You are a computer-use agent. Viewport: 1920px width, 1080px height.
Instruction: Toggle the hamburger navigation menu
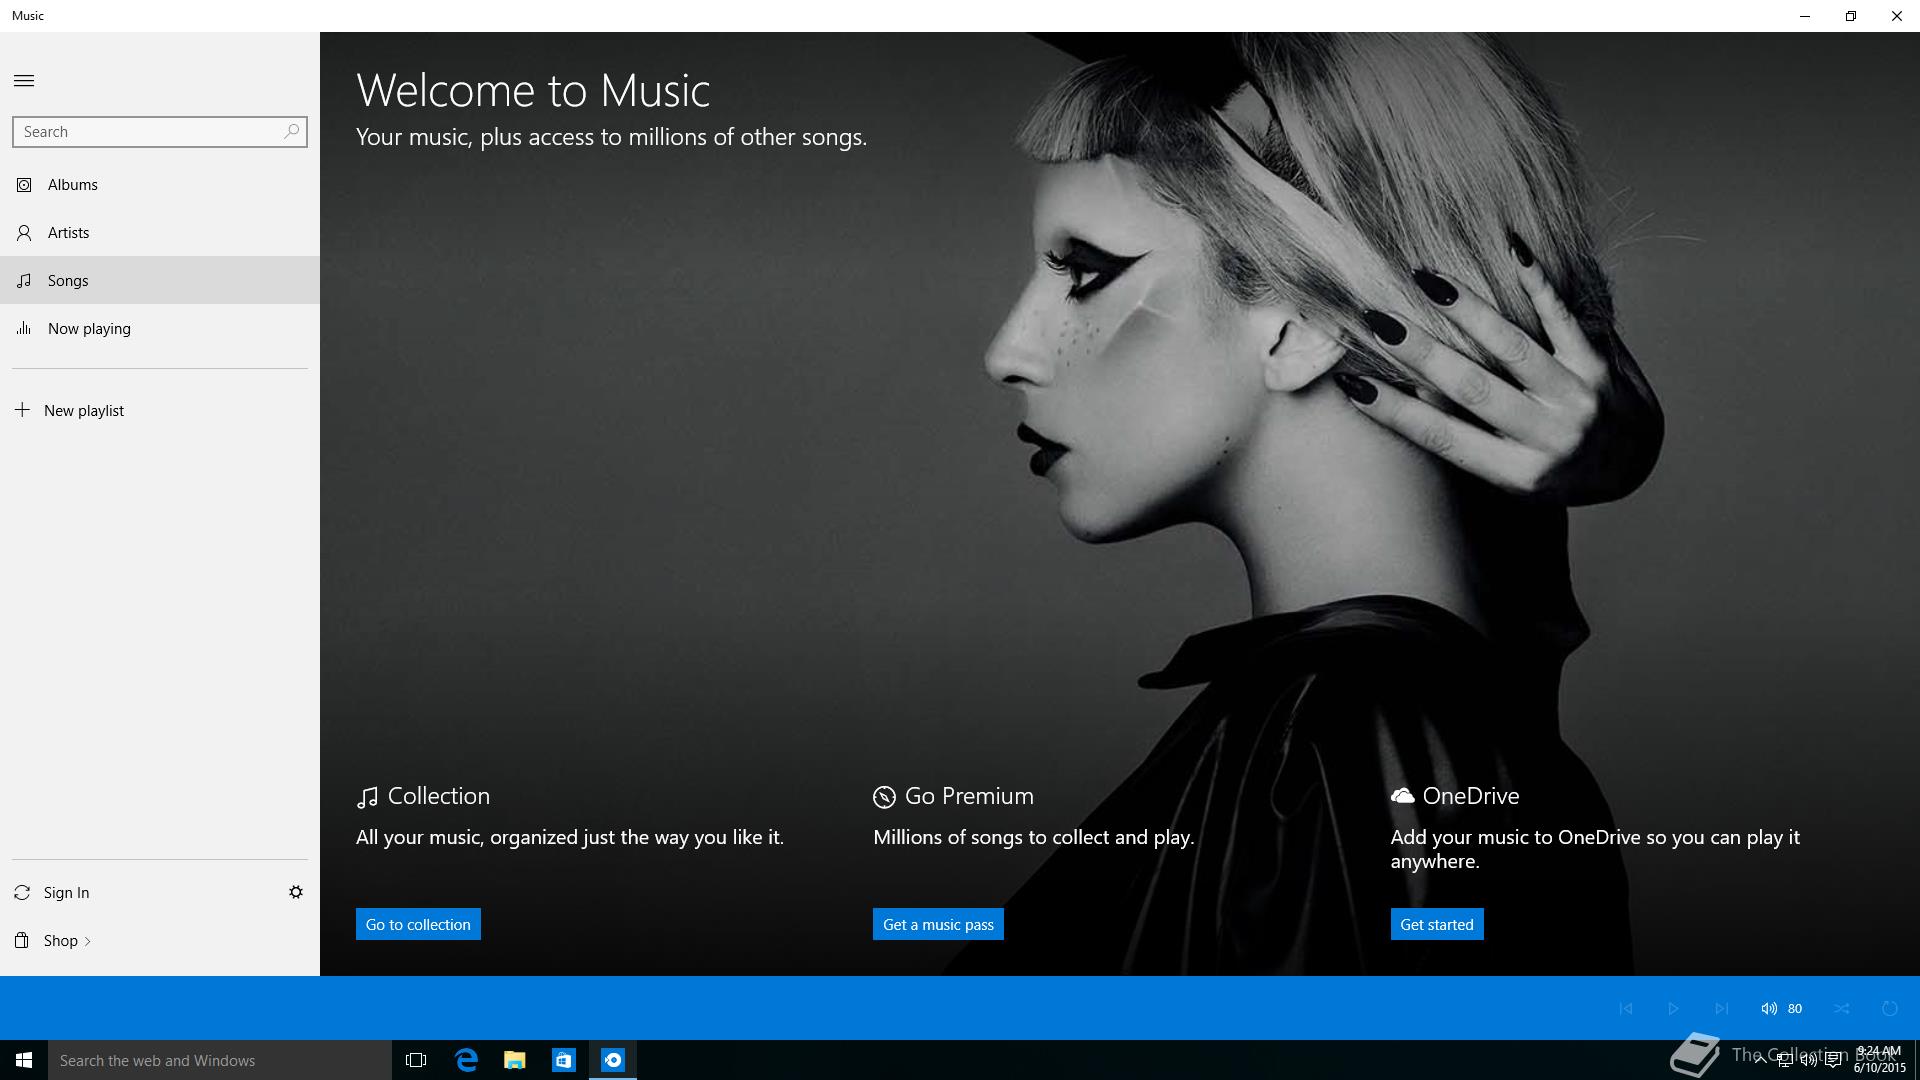click(24, 81)
